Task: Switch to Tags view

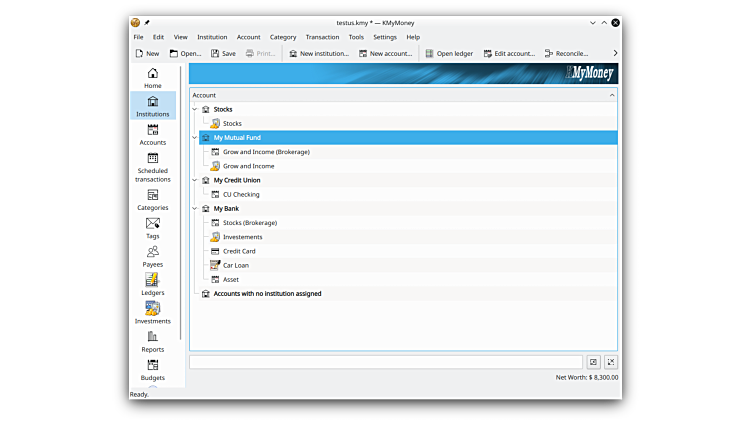Action: (x=152, y=228)
